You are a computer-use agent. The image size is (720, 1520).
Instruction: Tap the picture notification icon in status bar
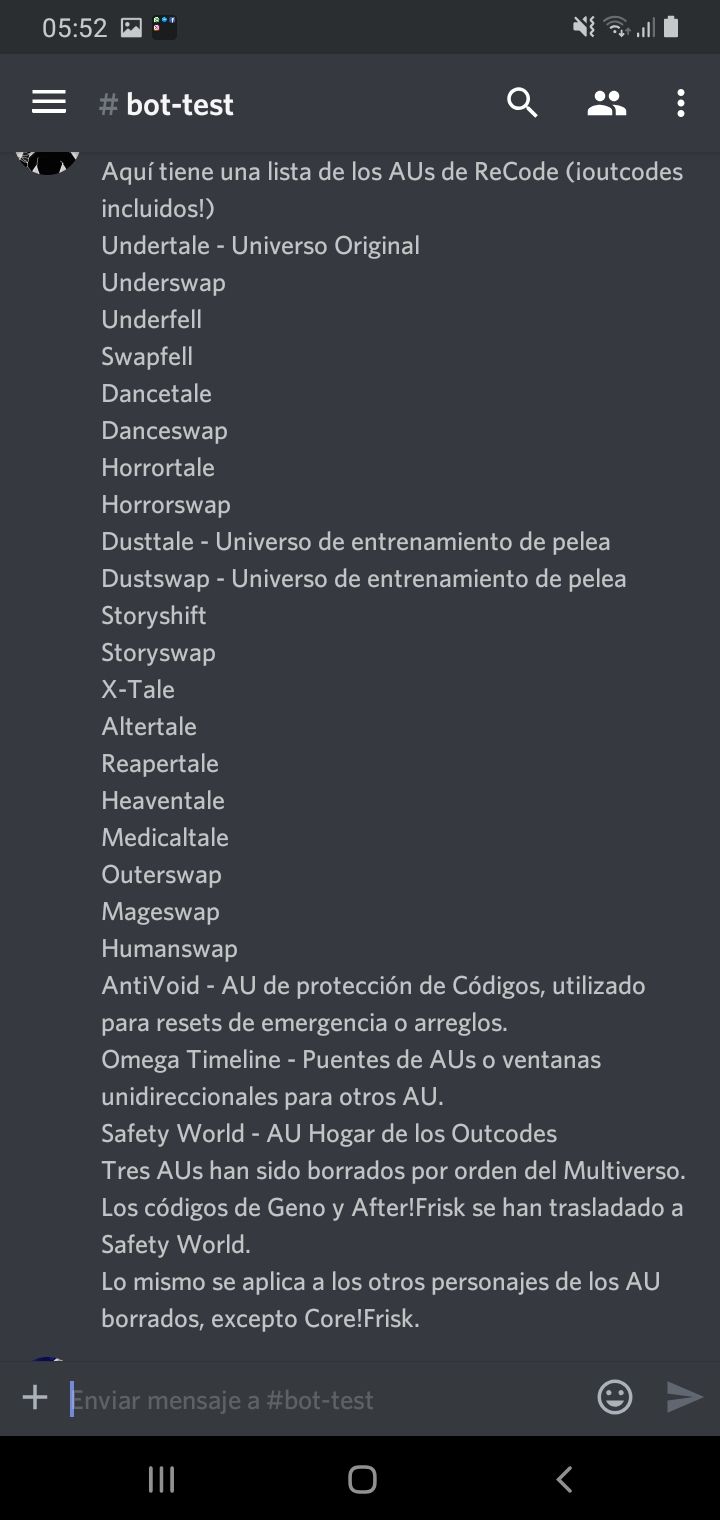coord(131,28)
